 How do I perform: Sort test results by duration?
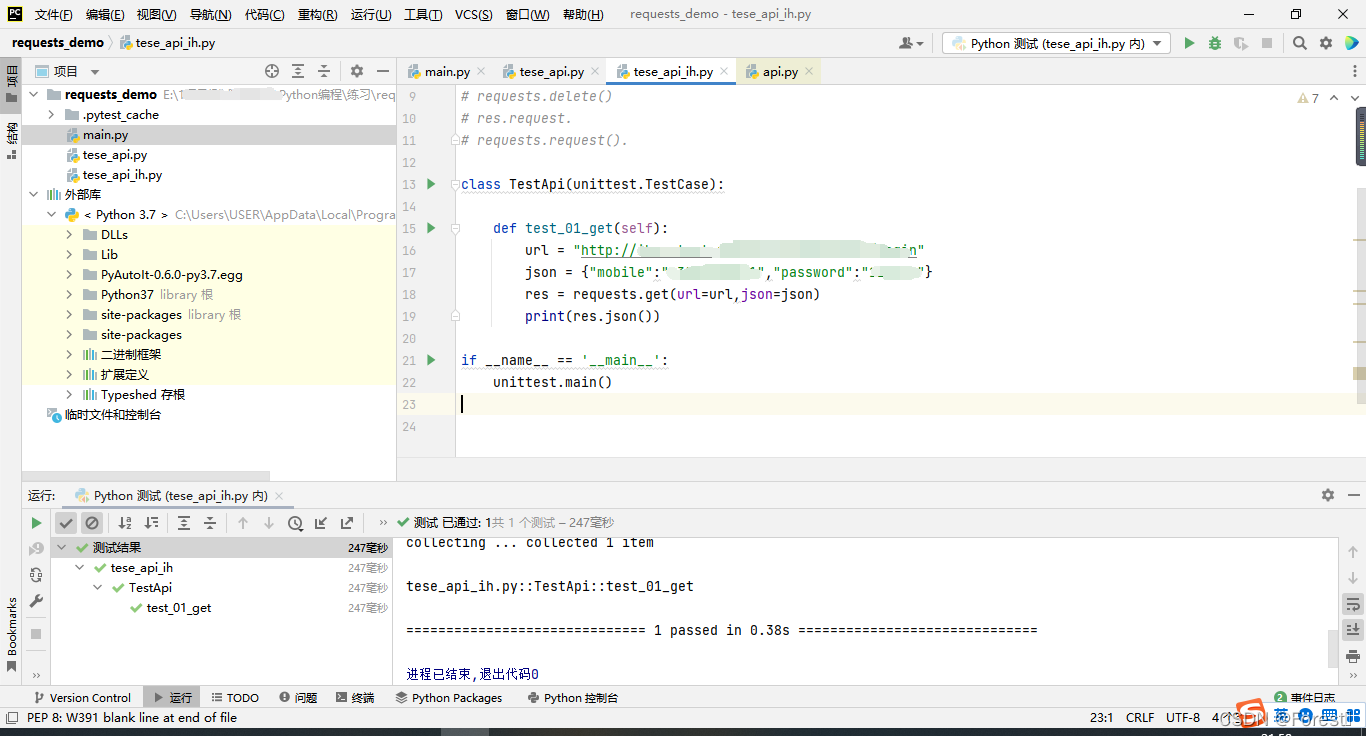[x=151, y=523]
